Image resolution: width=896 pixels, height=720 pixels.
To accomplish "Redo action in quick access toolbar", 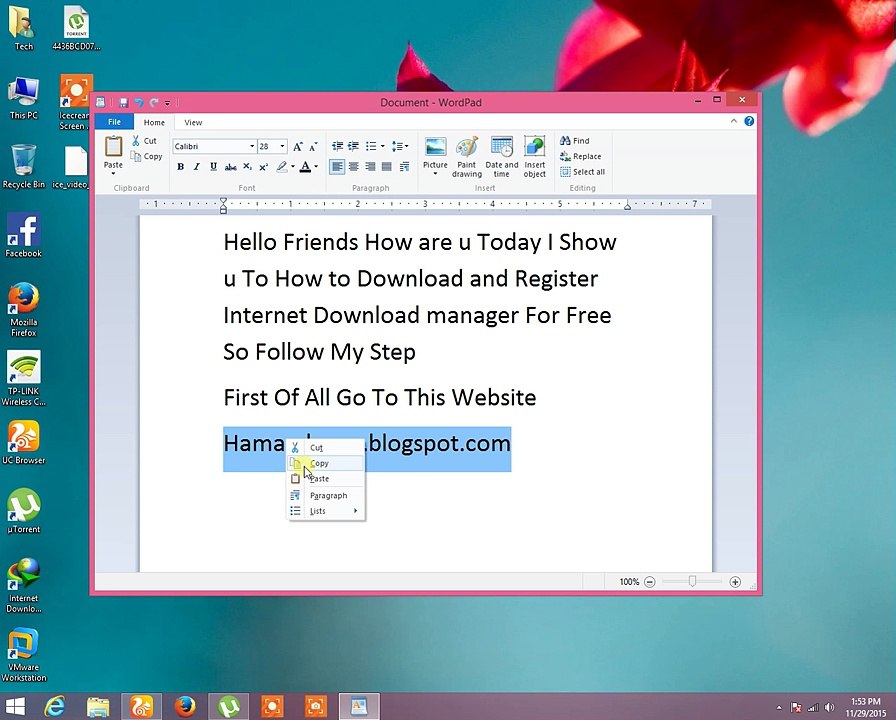I will [x=154, y=103].
